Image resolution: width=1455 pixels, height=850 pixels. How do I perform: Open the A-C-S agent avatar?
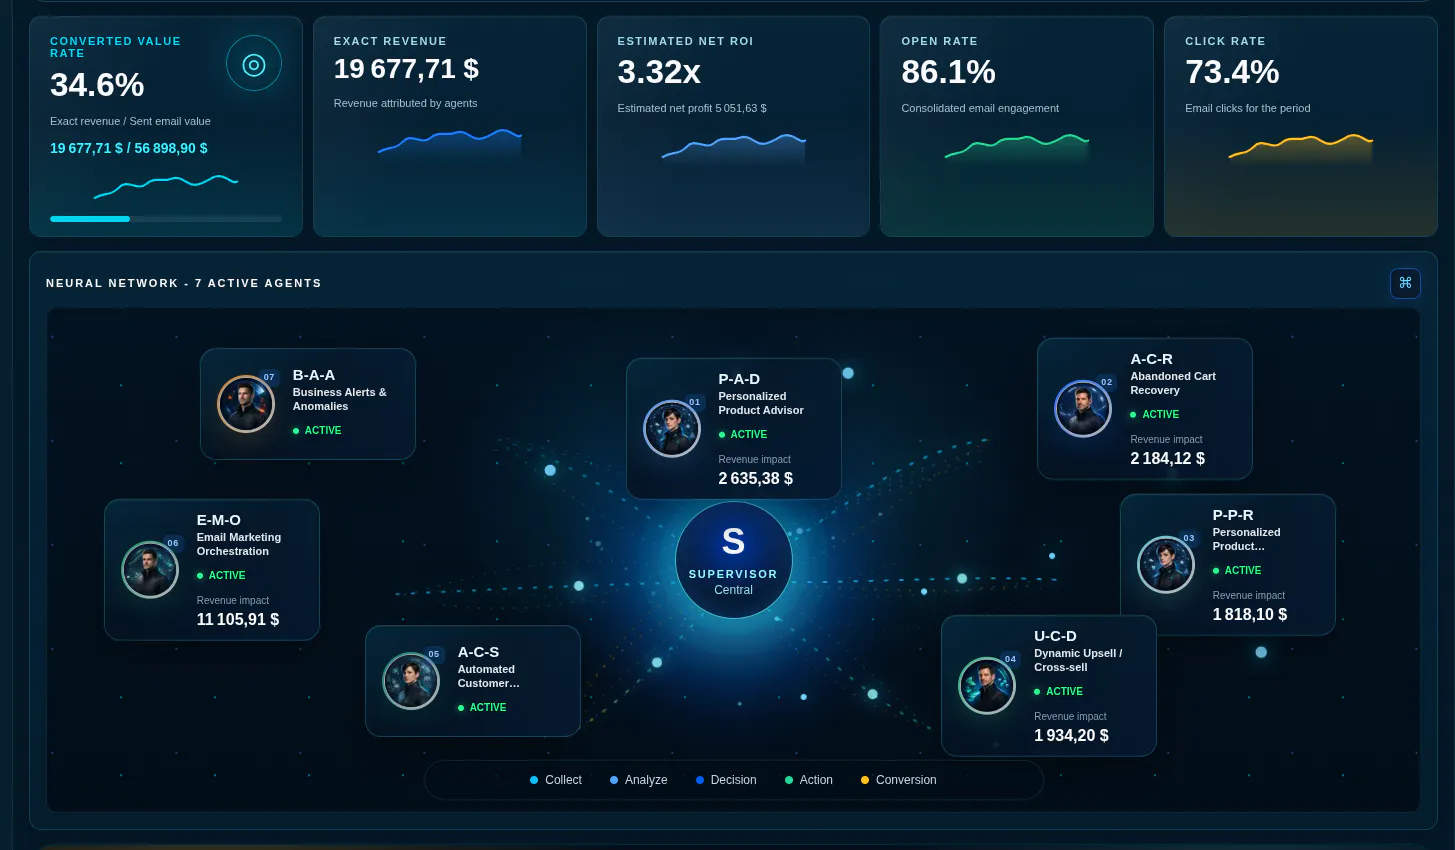point(411,681)
